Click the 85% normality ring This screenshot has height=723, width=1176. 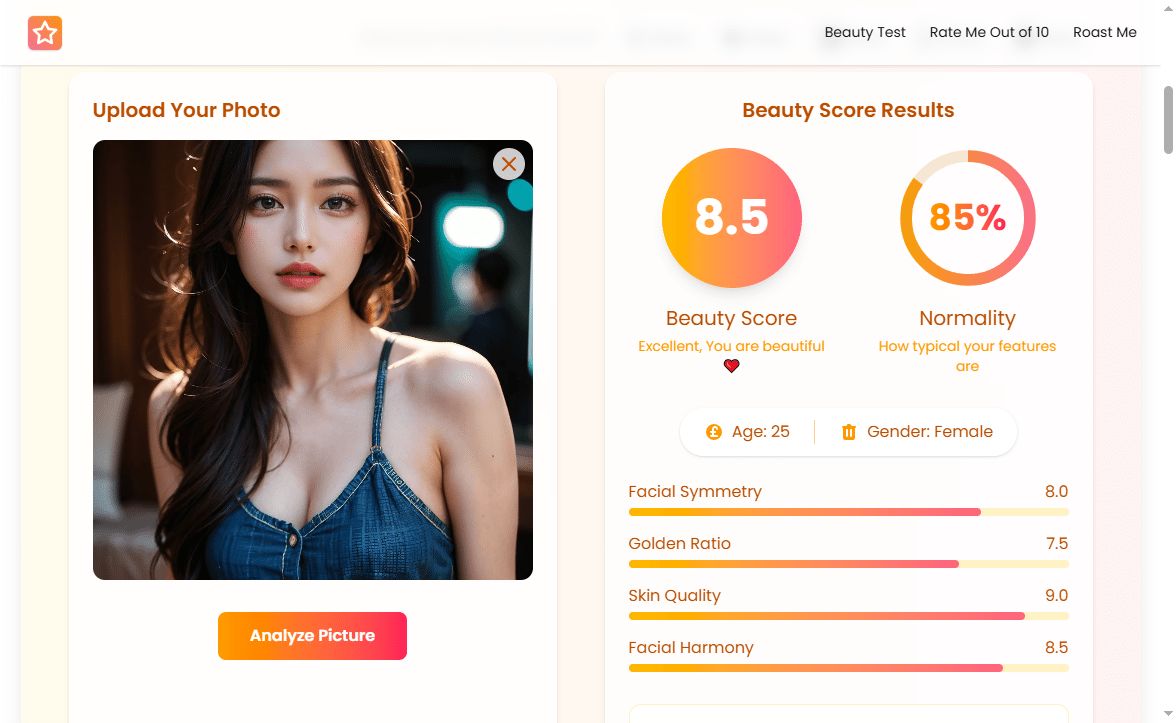[968, 218]
